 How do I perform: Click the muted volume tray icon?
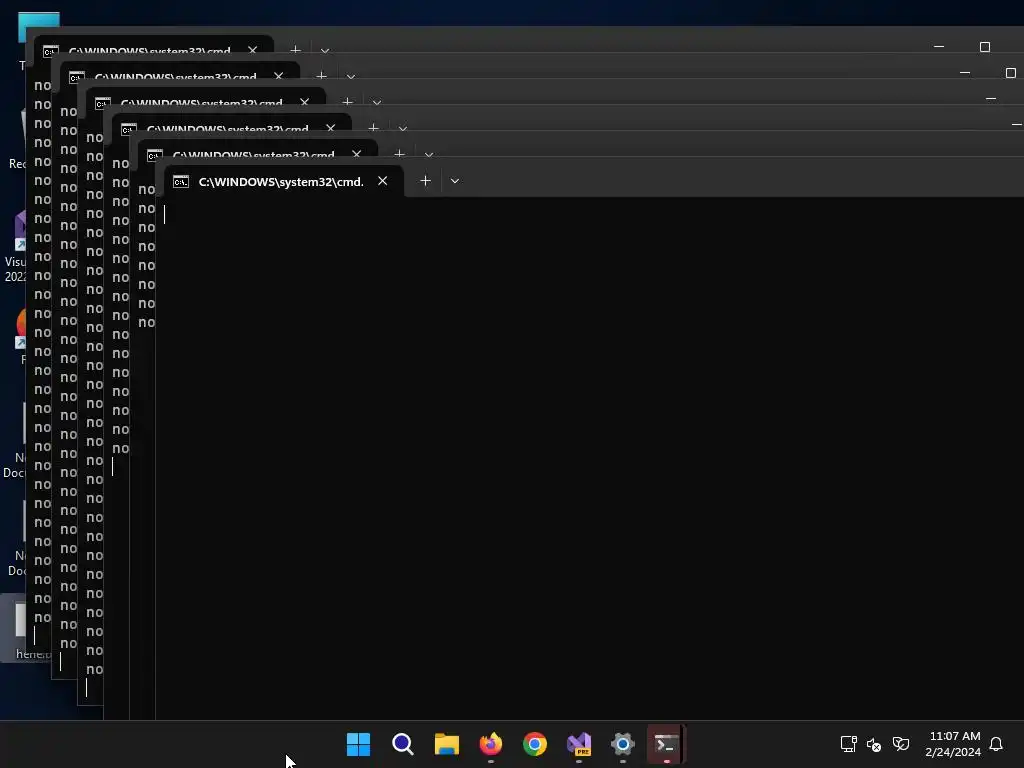pyautogui.click(x=874, y=744)
